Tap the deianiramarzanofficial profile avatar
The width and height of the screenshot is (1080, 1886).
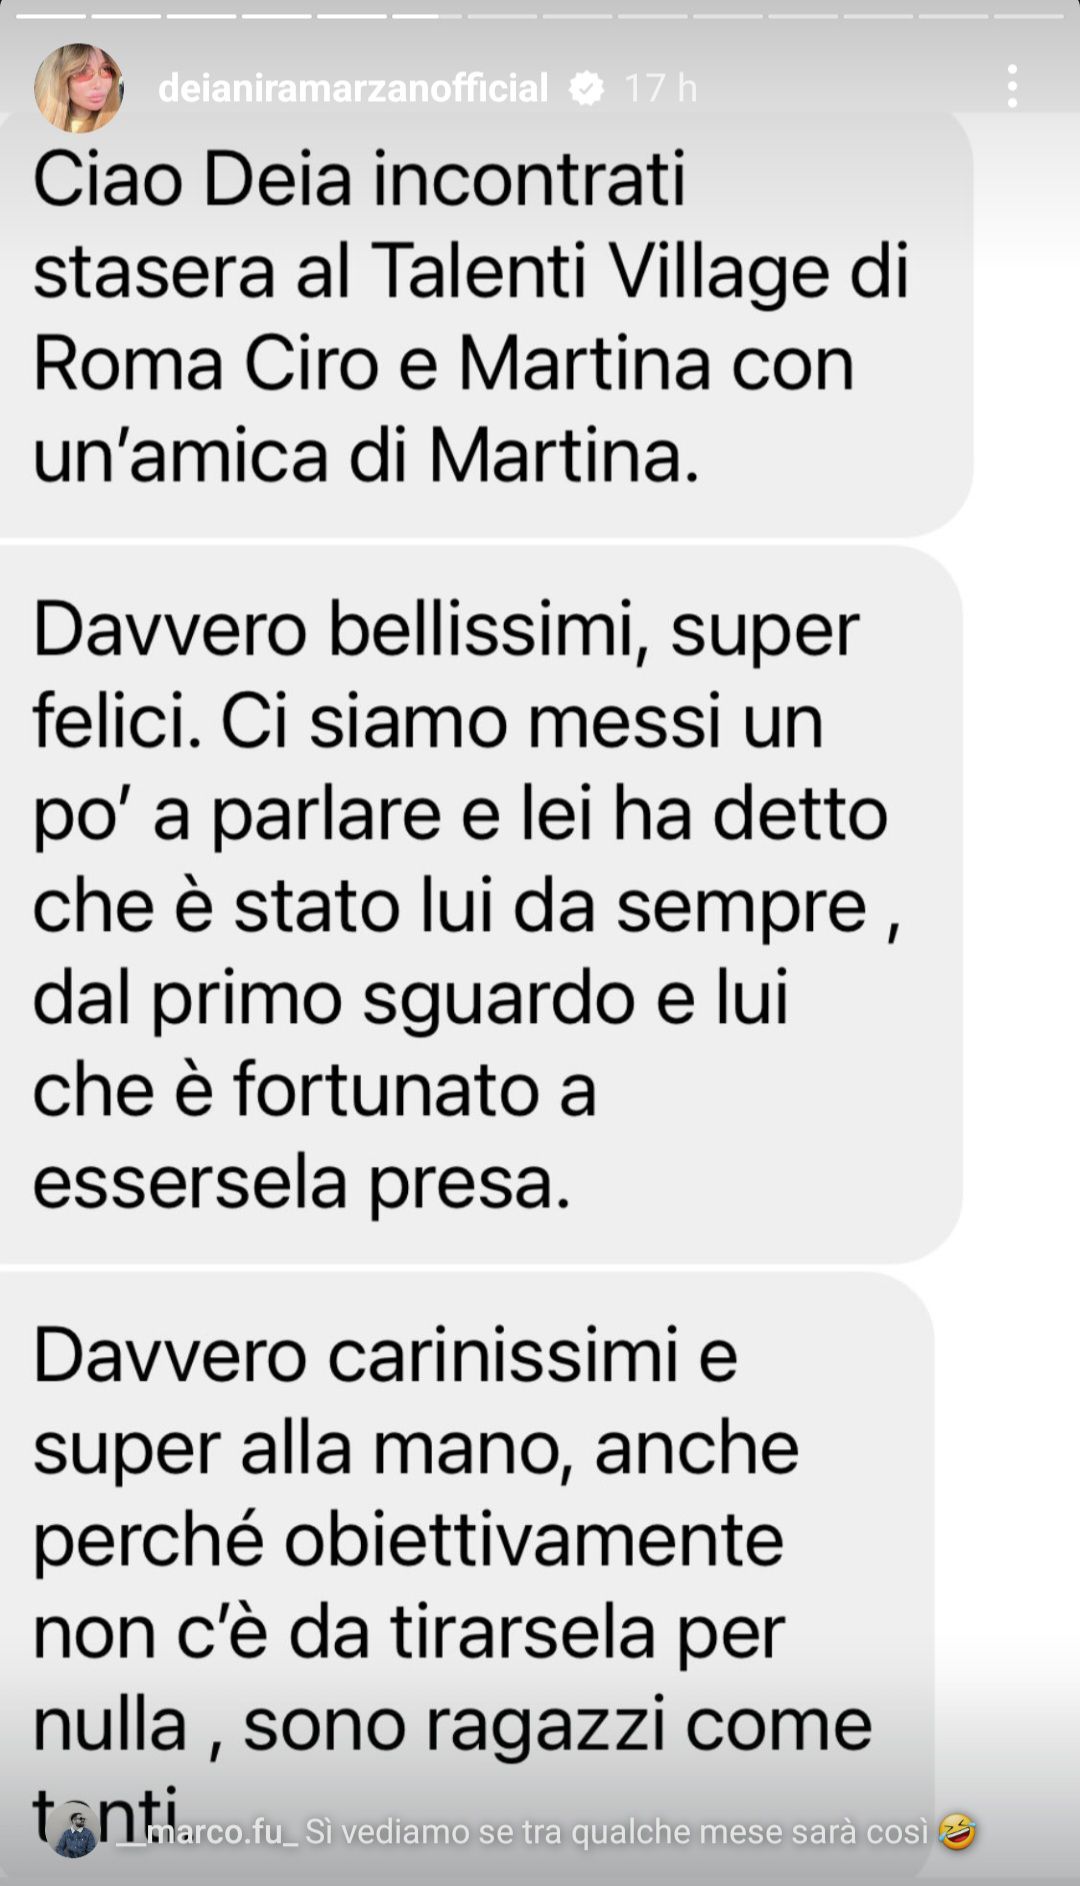pyautogui.click(x=79, y=88)
